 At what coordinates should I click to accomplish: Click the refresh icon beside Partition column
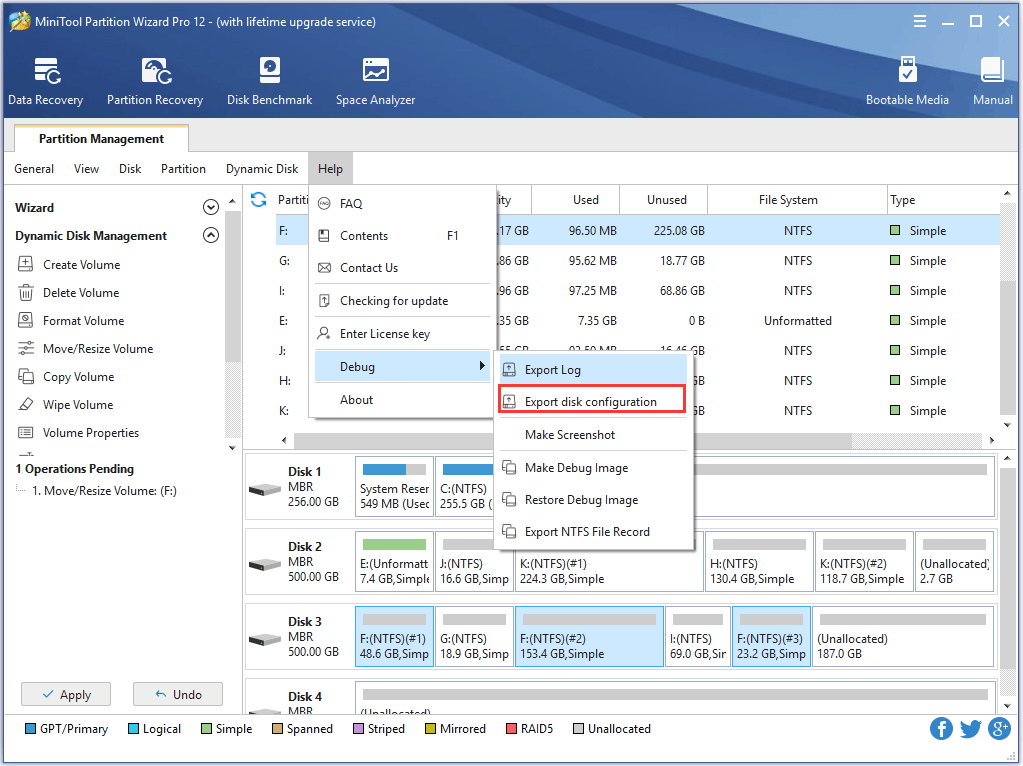click(x=259, y=200)
